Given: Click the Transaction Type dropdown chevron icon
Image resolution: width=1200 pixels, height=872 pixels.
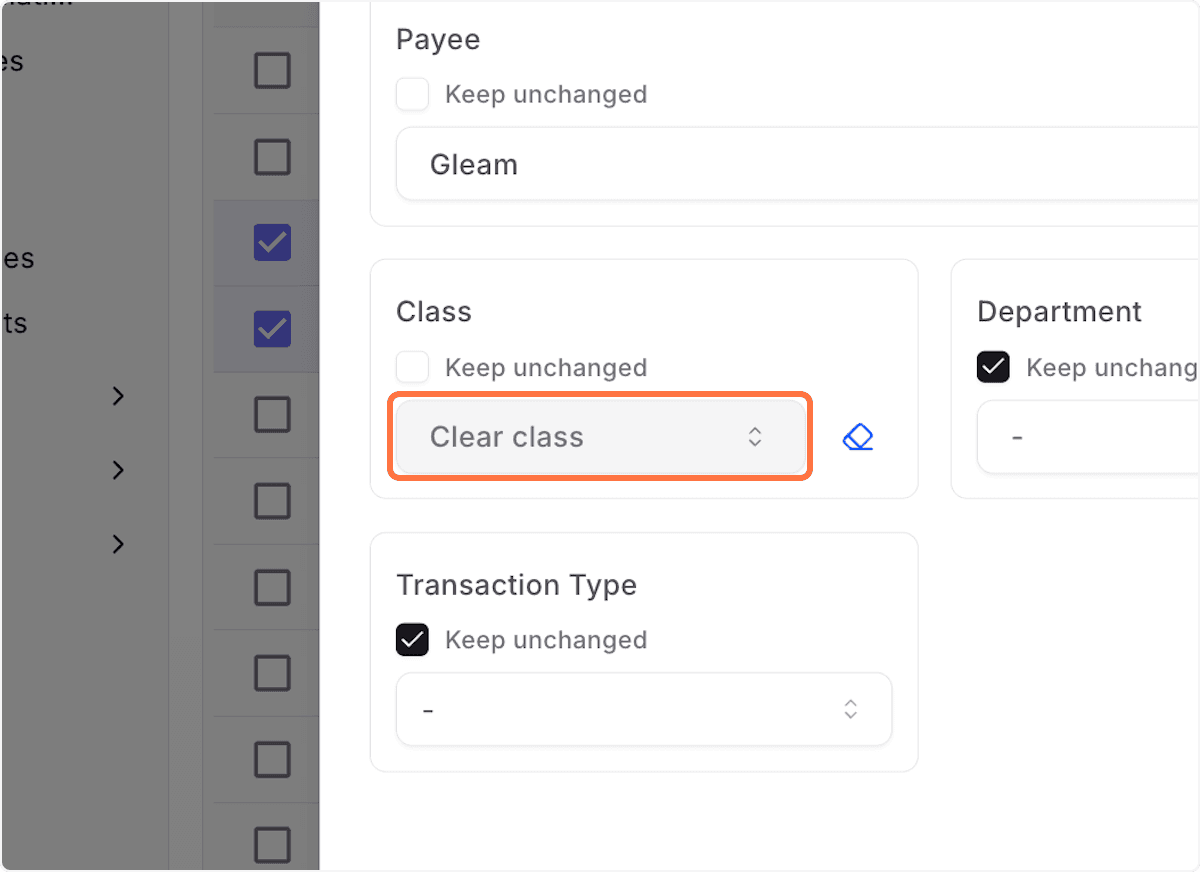Looking at the screenshot, I should click(x=851, y=710).
